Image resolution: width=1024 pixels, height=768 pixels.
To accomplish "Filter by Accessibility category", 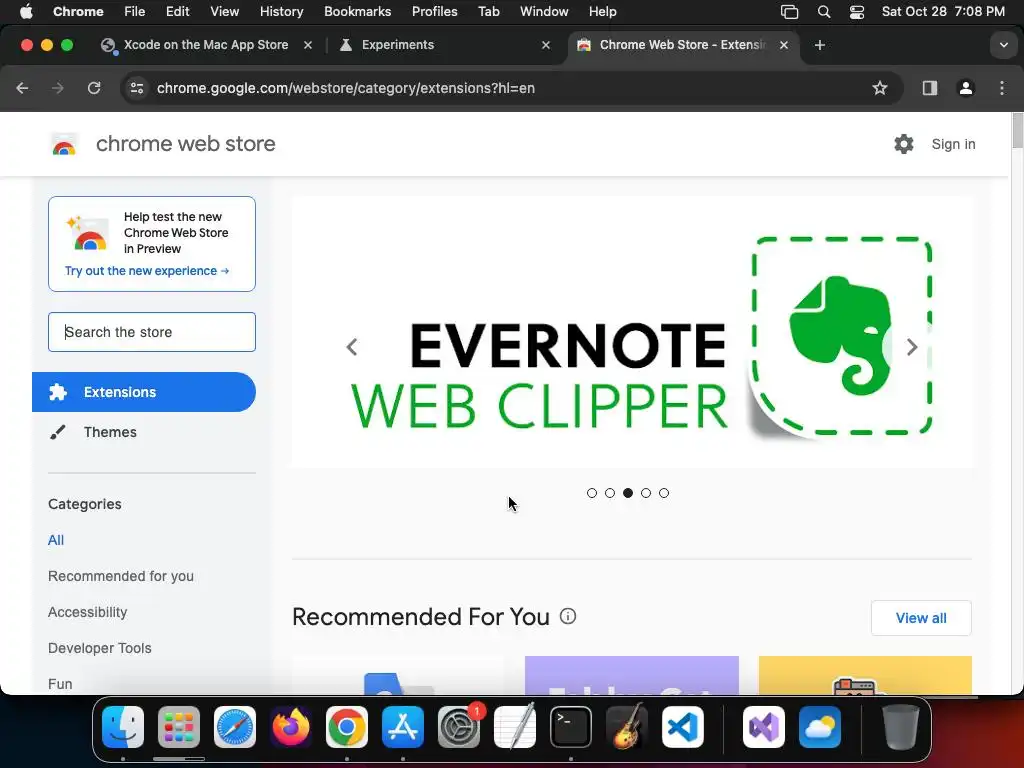I will pos(88,612).
